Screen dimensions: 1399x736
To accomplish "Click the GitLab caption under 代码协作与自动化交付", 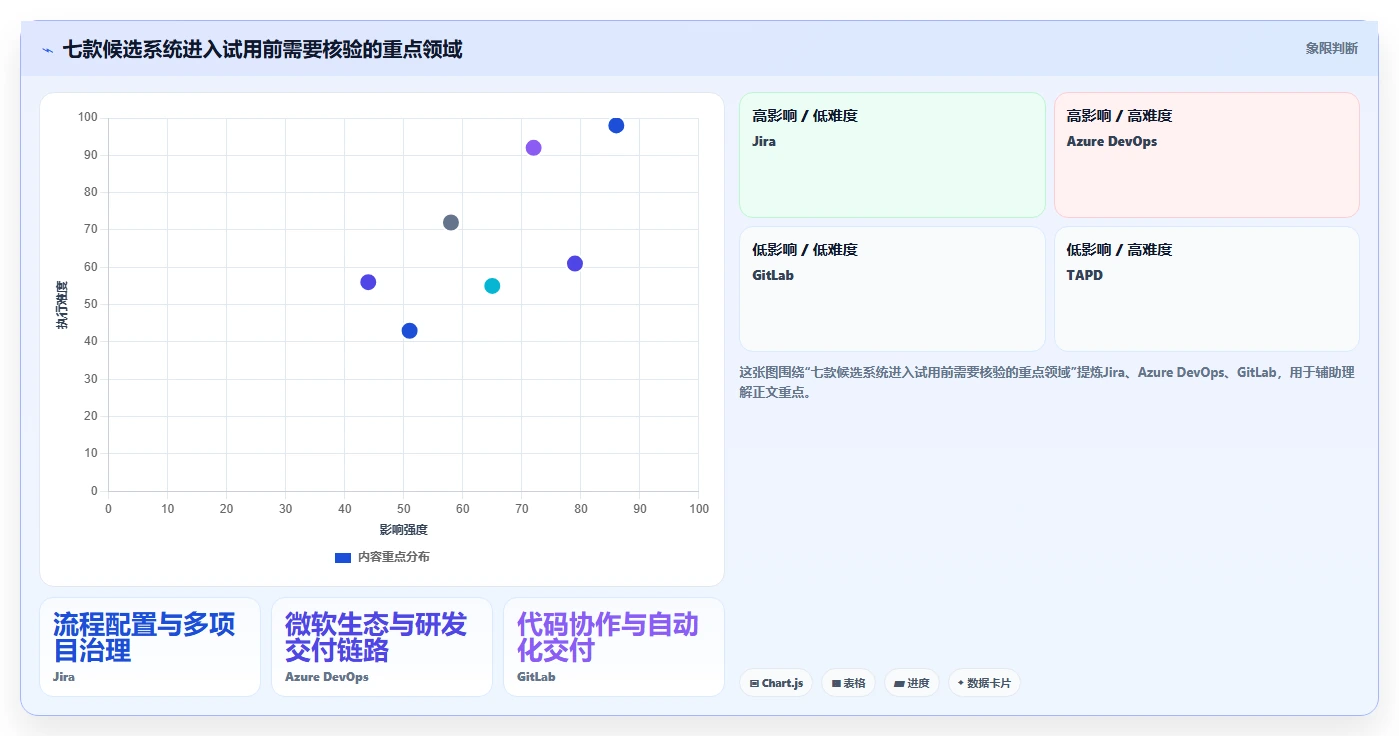I will tap(536, 677).
